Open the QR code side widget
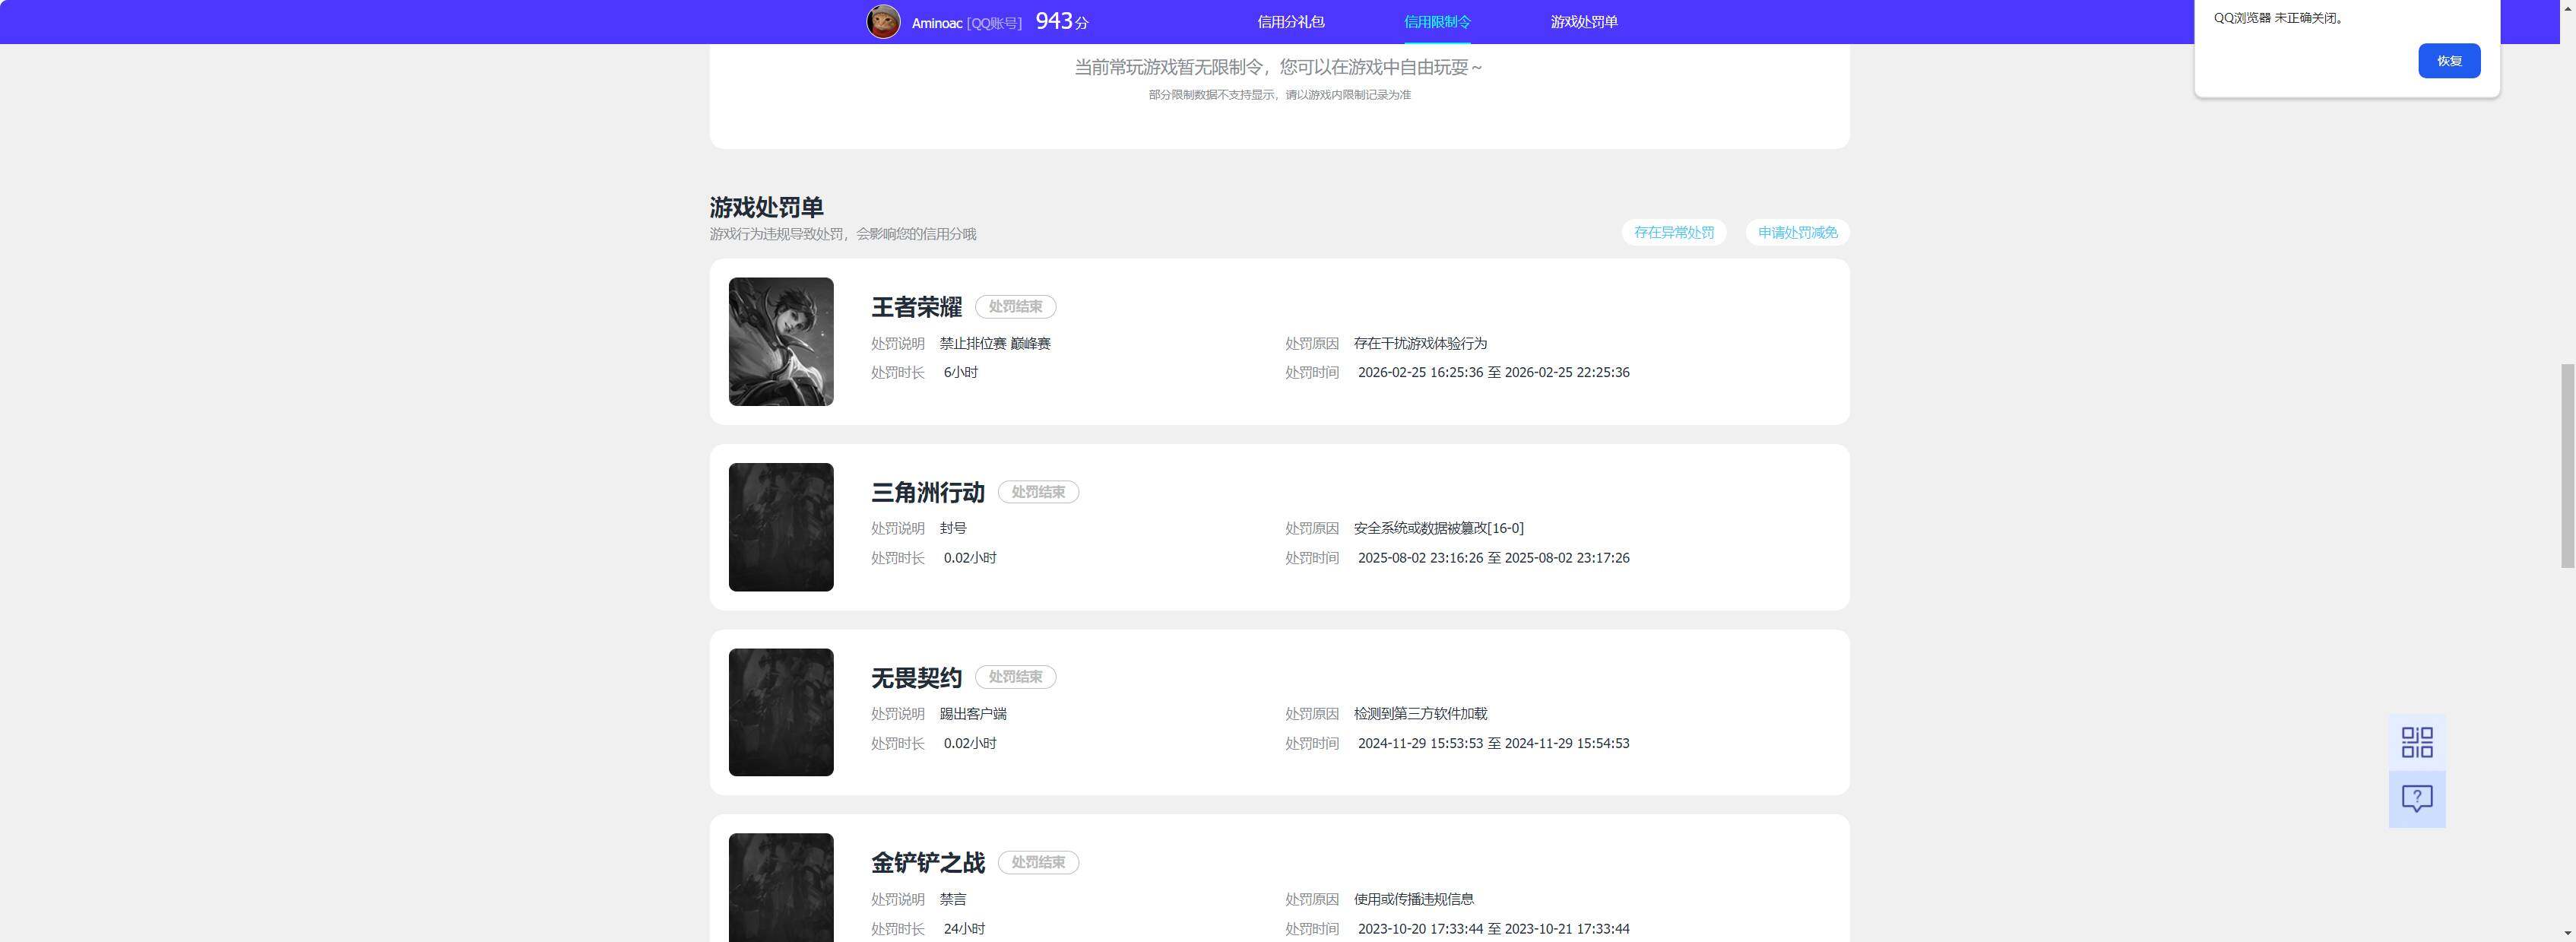The image size is (2576, 942). click(2417, 742)
